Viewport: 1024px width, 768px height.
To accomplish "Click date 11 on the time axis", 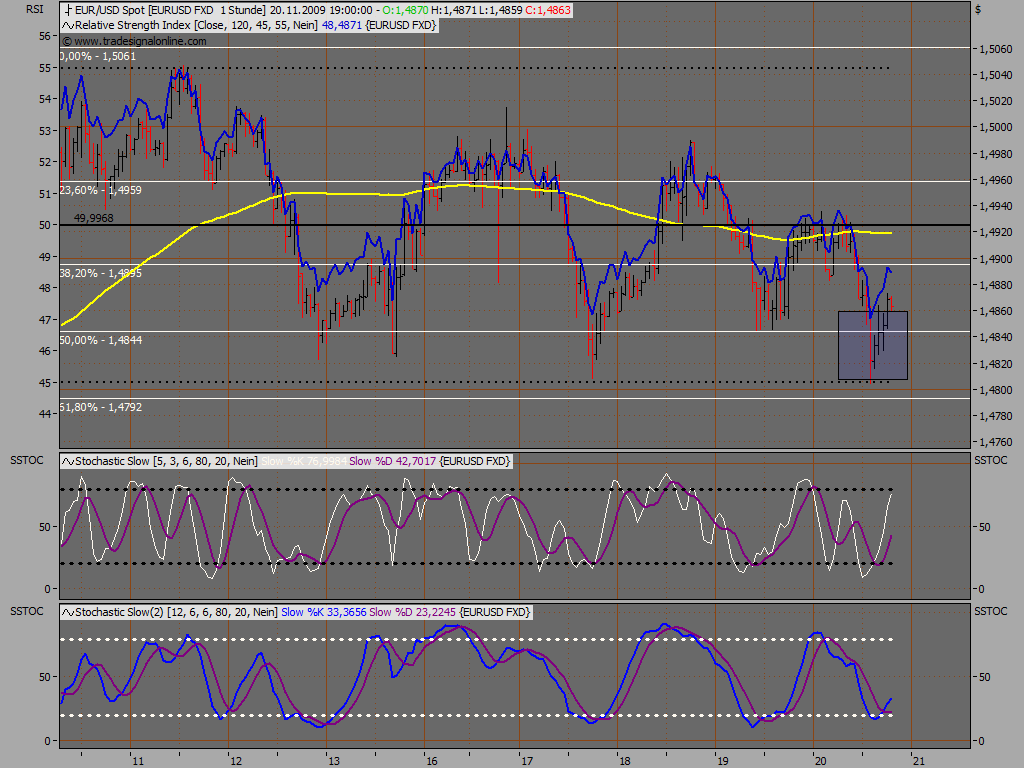I will [137, 761].
